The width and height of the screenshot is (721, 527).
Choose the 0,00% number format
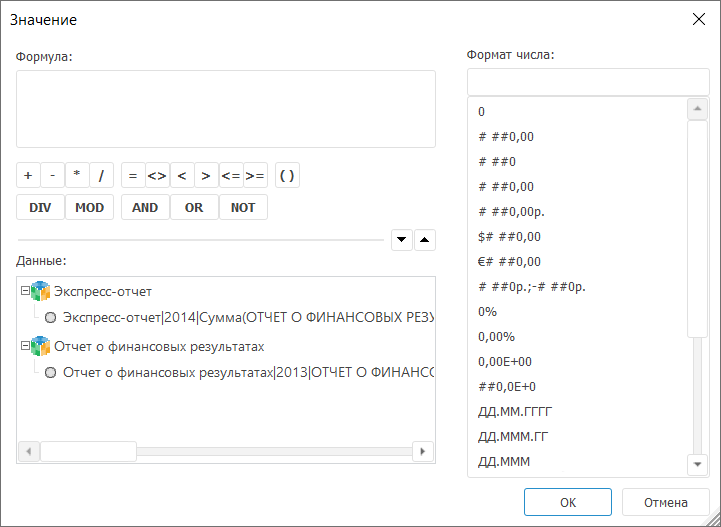coord(496,337)
